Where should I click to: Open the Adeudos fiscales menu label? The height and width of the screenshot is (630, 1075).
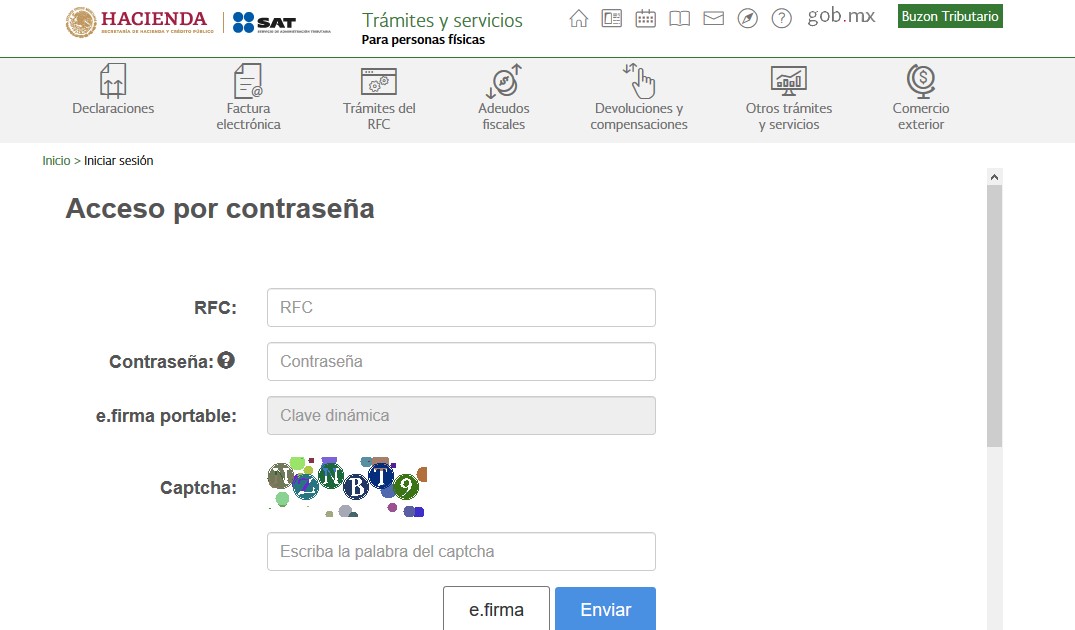(x=504, y=117)
